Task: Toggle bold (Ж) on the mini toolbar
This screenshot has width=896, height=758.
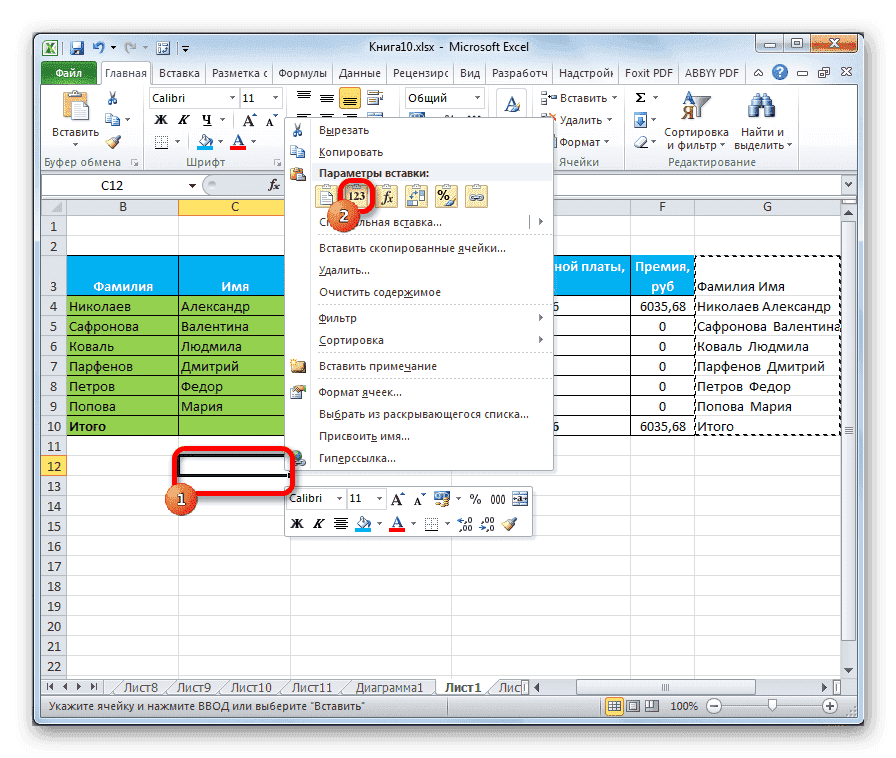Action: click(295, 523)
